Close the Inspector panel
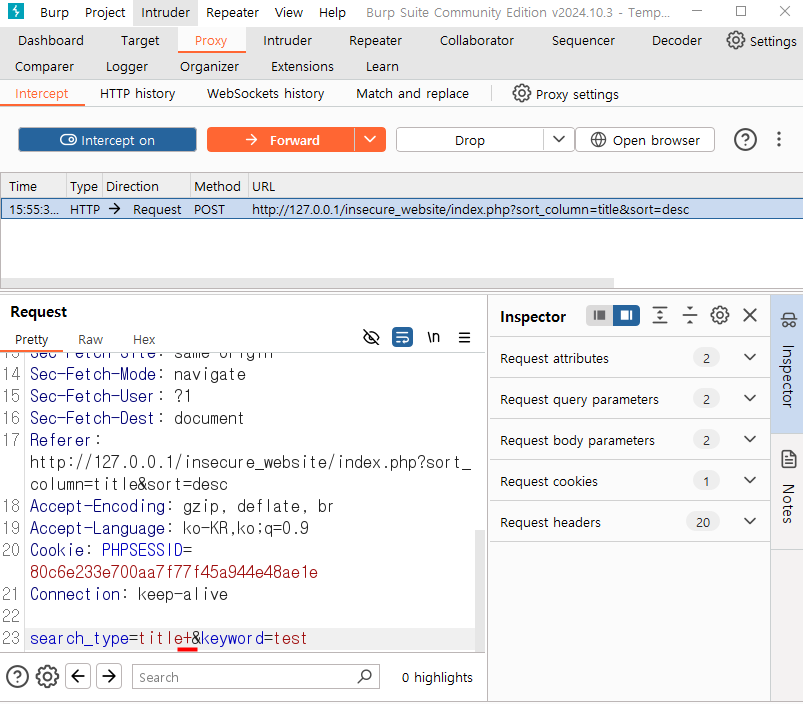Image resolution: width=803 pixels, height=704 pixels. [x=750, y=315]
